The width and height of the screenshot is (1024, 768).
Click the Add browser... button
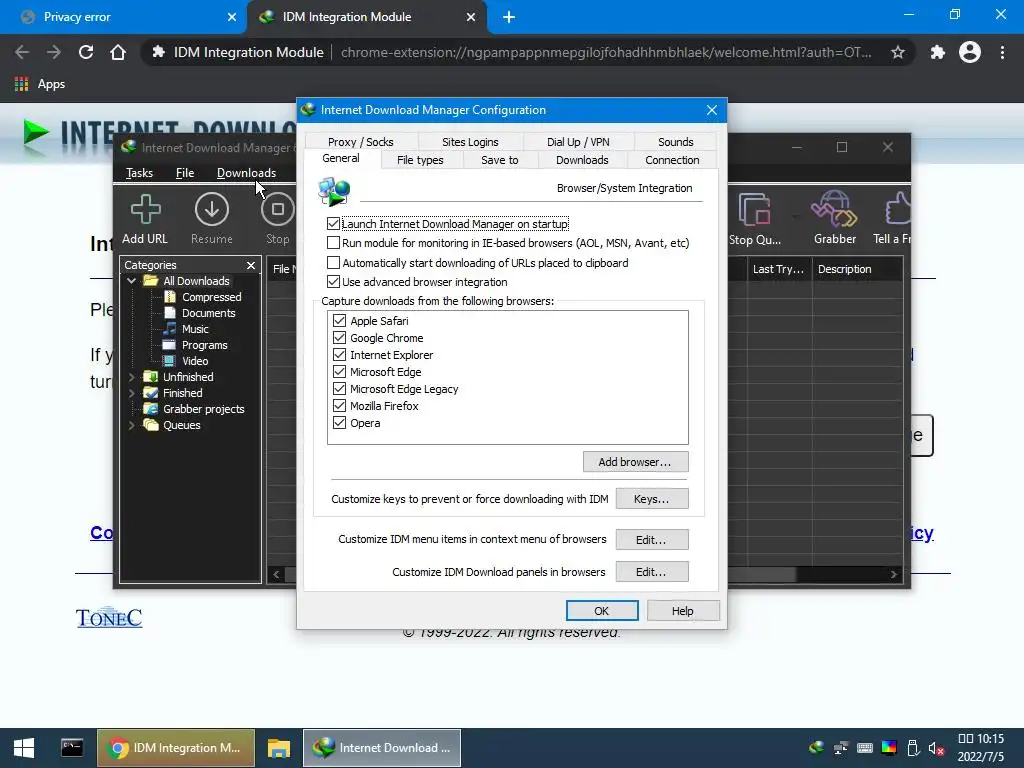tap(635, 462)
